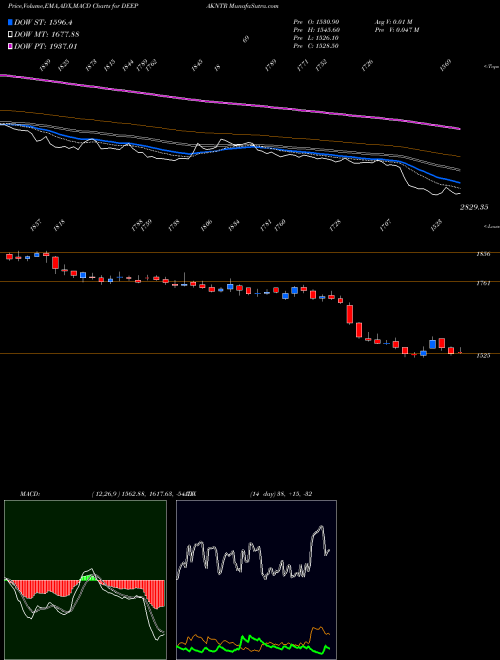Screen dimensions: 500x660
Task: Click the 2829.35 value beside EMA chart
Action: (x=474, y=207)
